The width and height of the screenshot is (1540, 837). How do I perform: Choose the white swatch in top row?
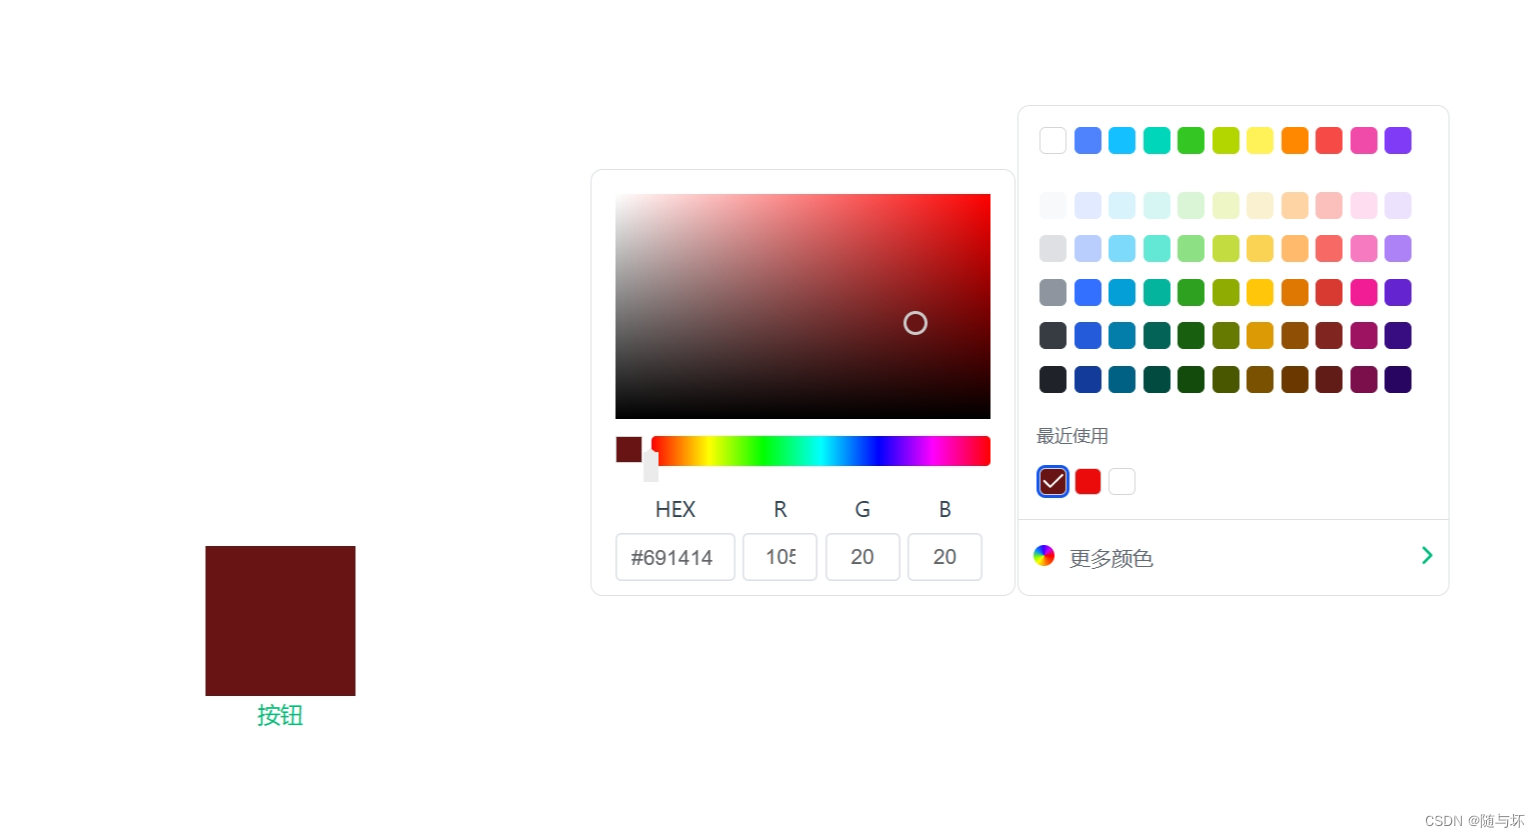click(1053, 140)
